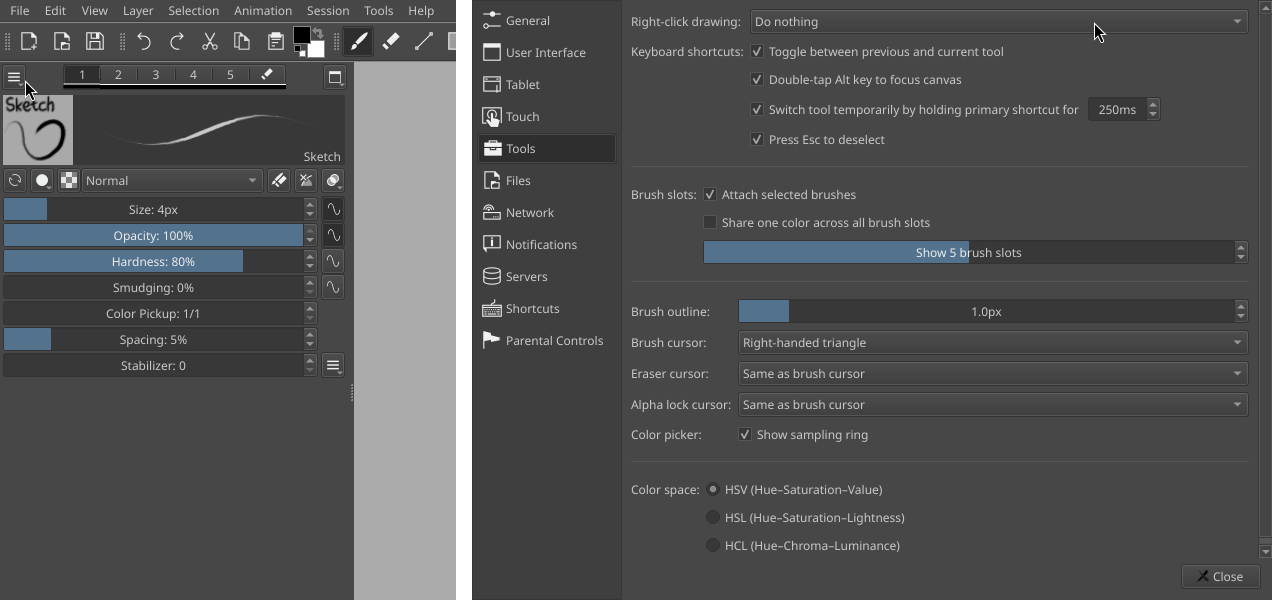Click the black foreground color swatch
1272x600 pixels.
(x=301, y=36)
